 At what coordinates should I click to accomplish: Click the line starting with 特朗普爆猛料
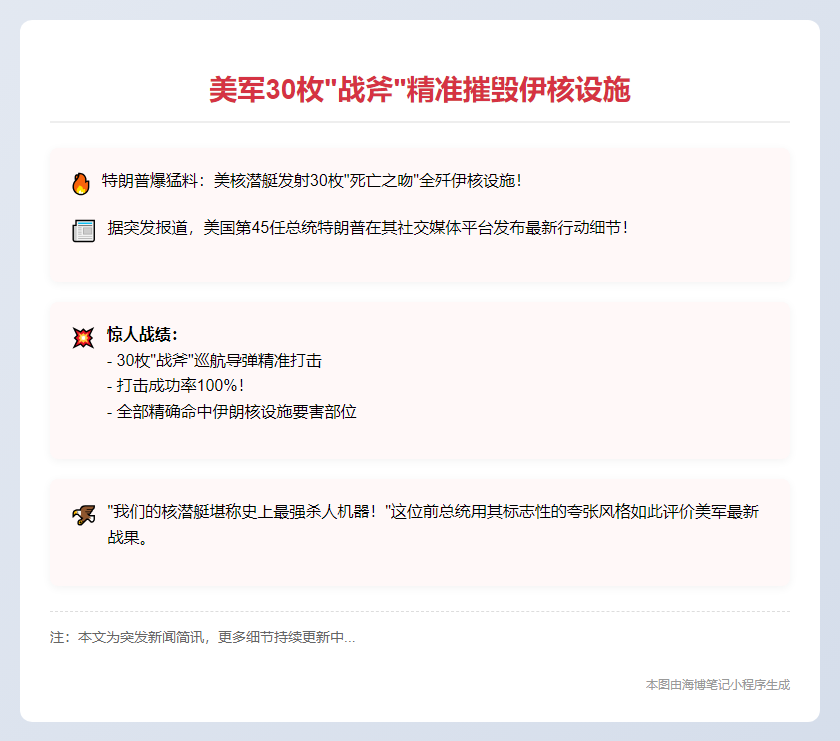tap(311, 181)
